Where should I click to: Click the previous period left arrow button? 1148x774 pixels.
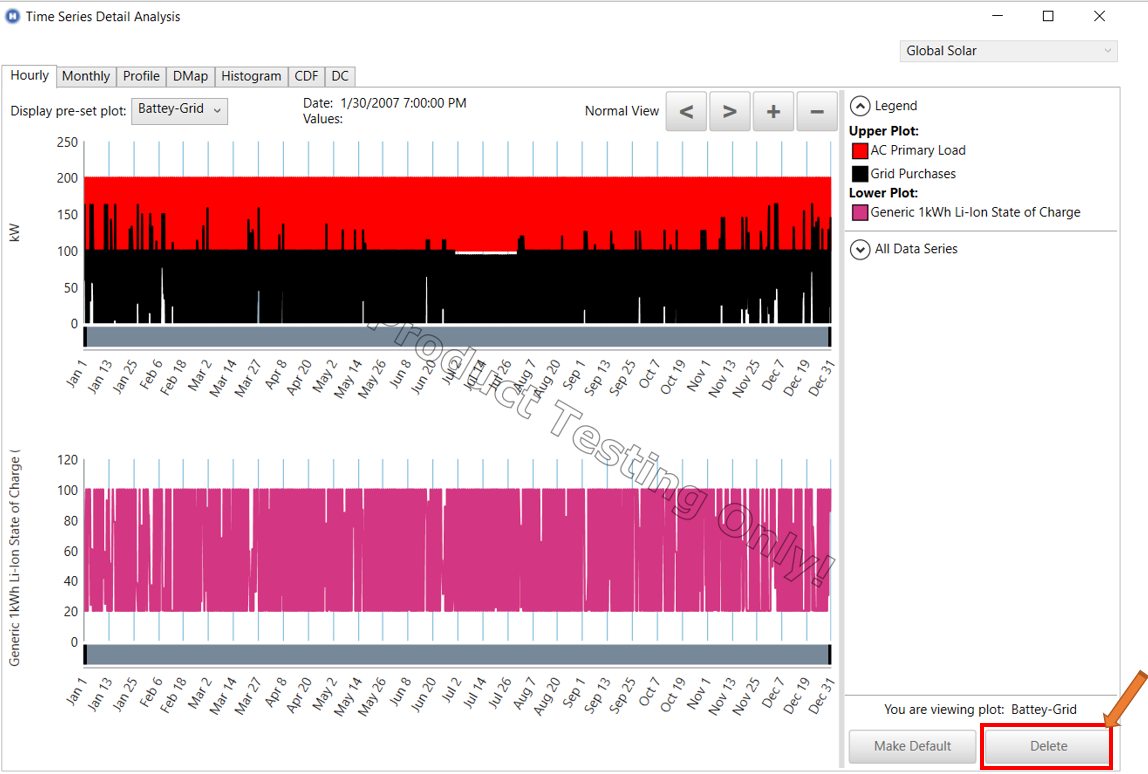tap(686, 111)
